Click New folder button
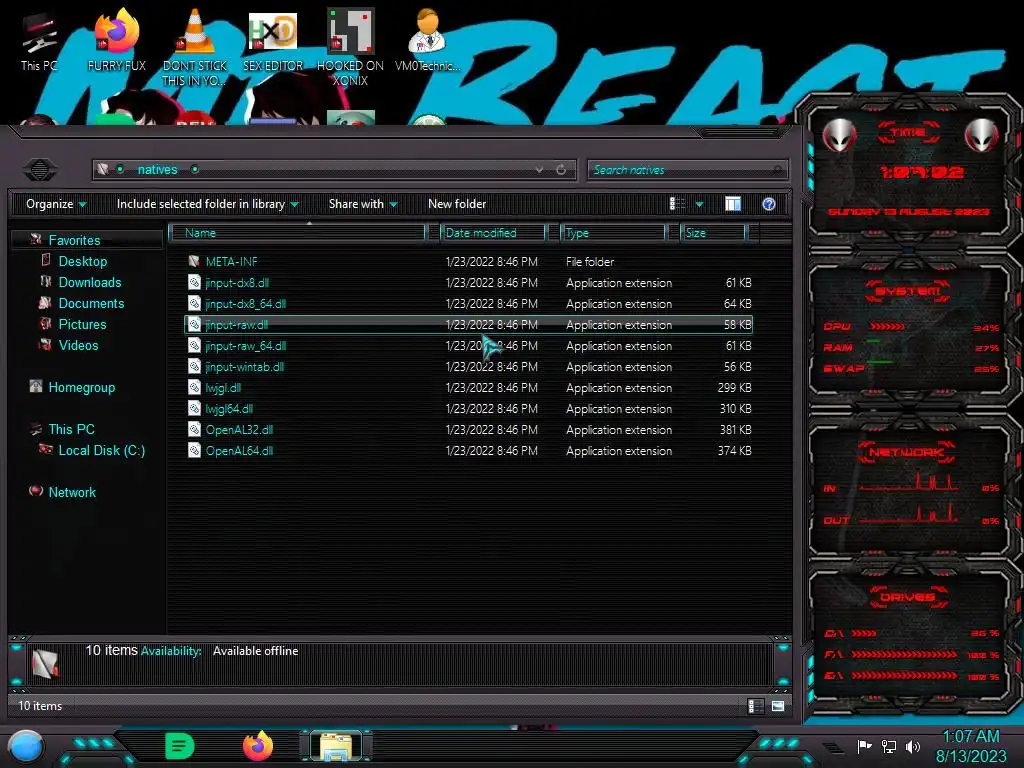1024x768 pixels. pos(457,204)
